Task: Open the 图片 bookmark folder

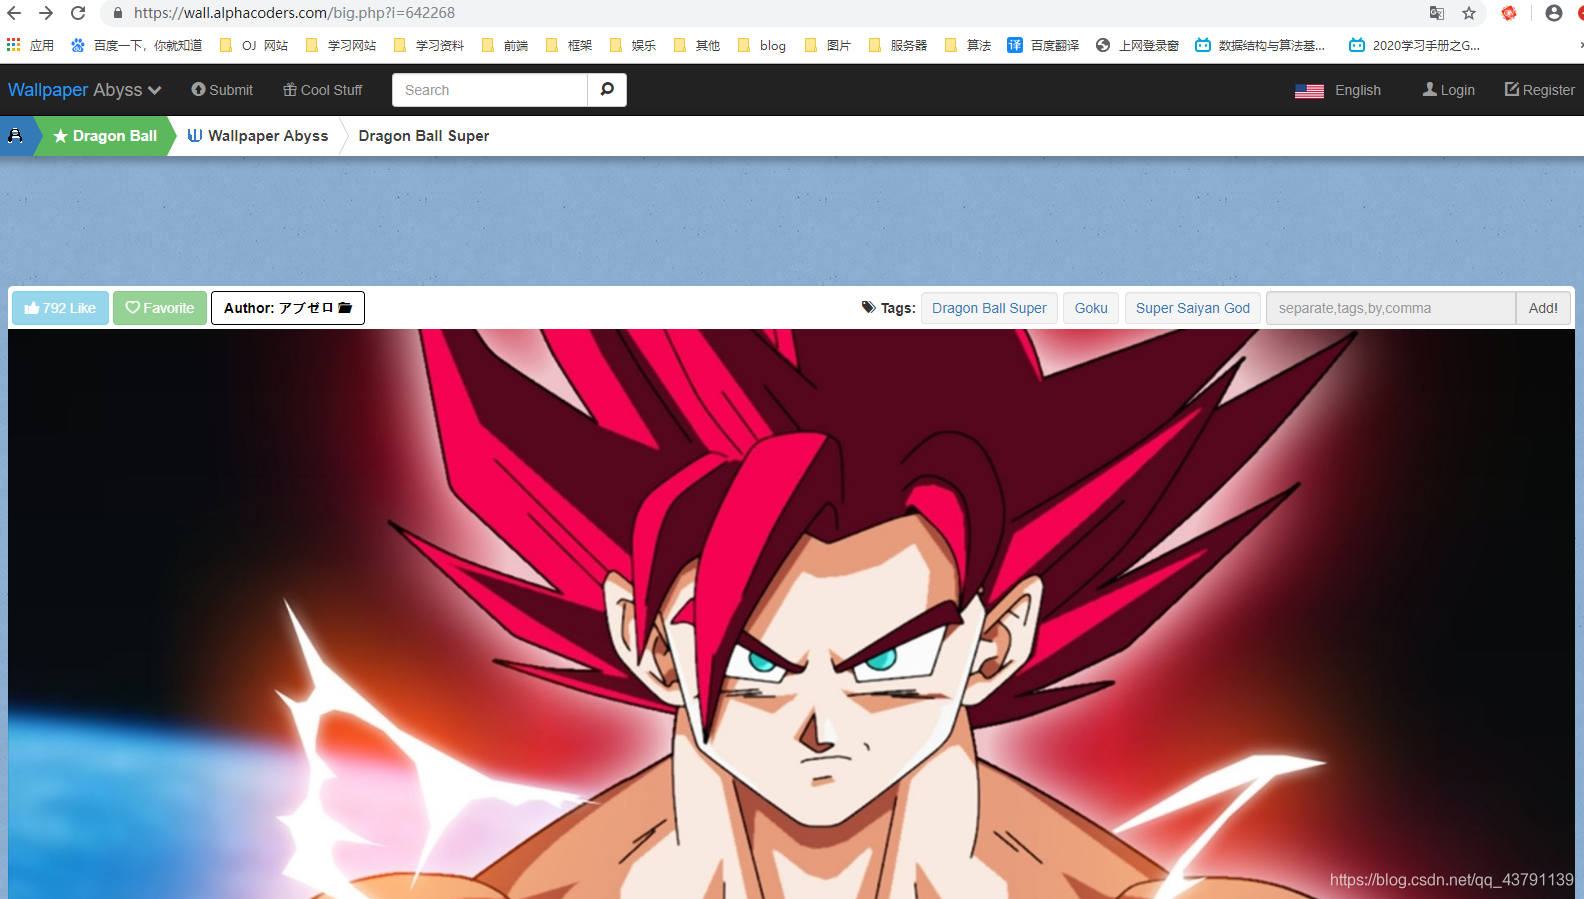Action: 829,45
